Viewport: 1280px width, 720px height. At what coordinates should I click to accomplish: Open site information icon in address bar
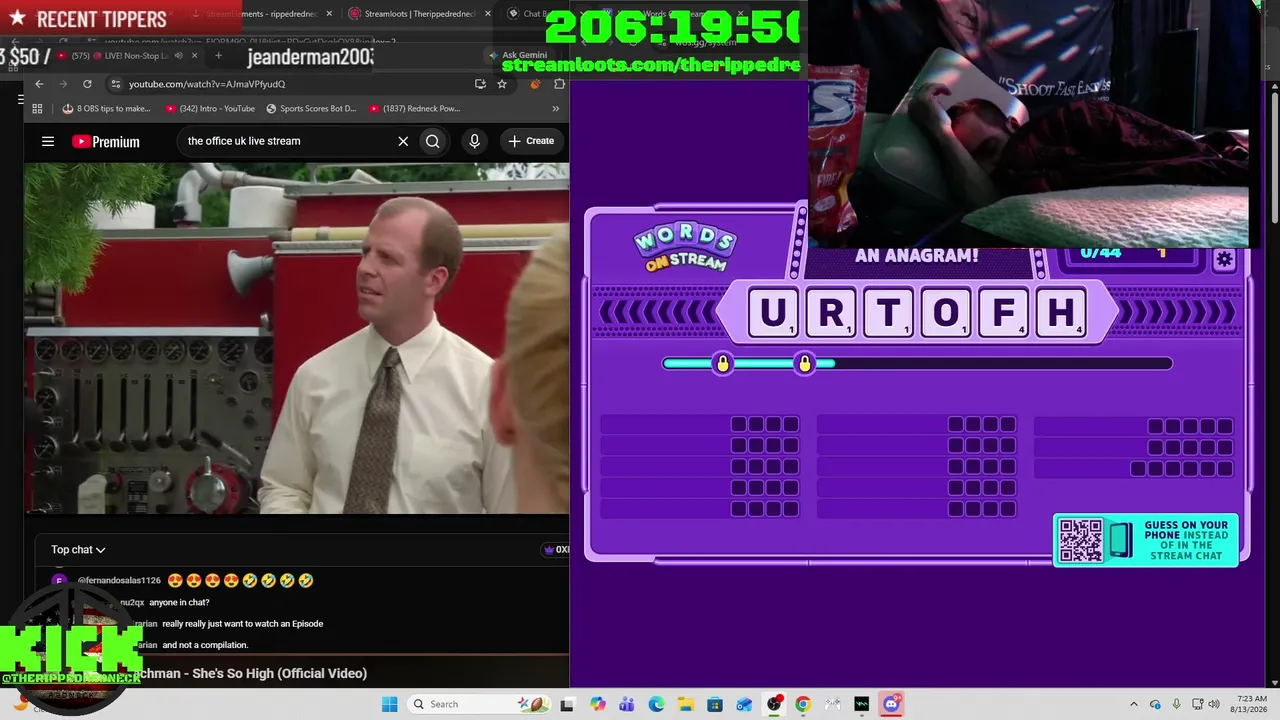click(x=116, y=84)
